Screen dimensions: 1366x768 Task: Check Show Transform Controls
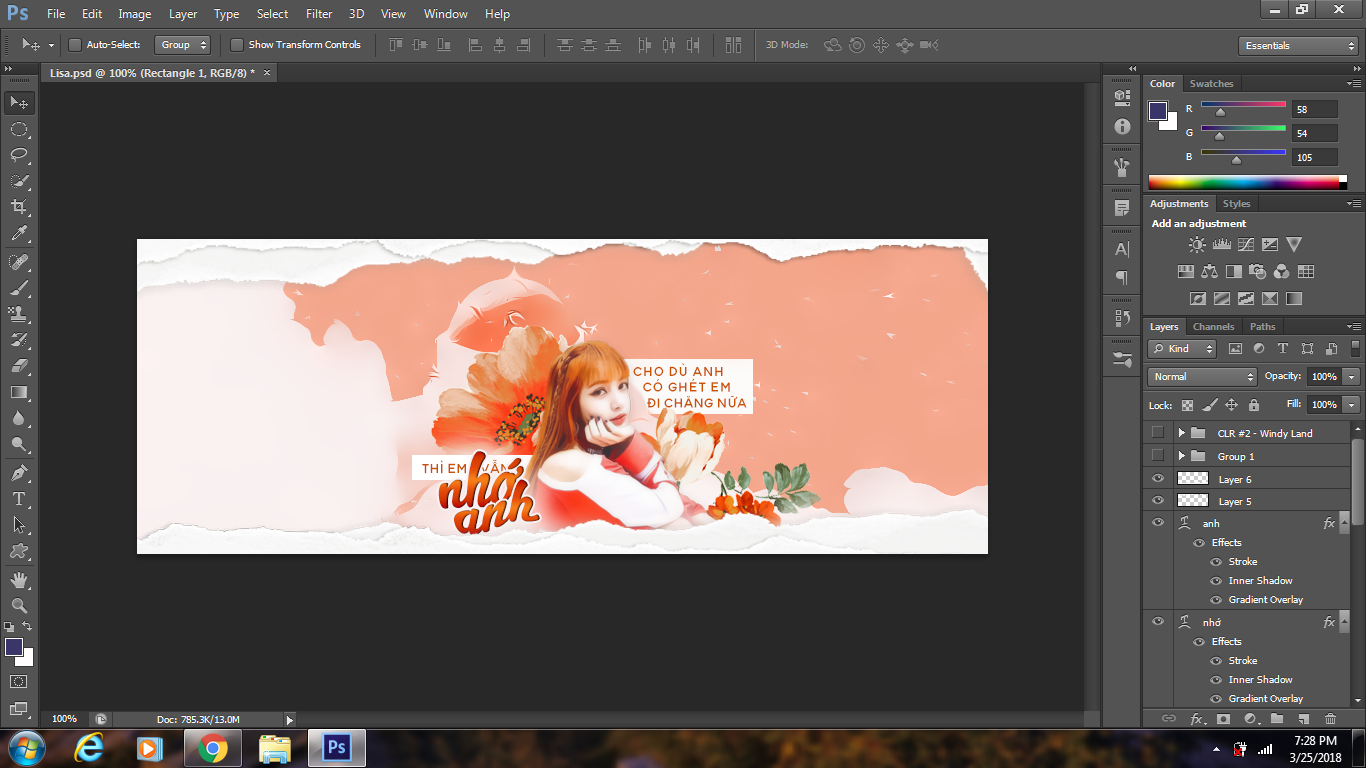[237, 45]
